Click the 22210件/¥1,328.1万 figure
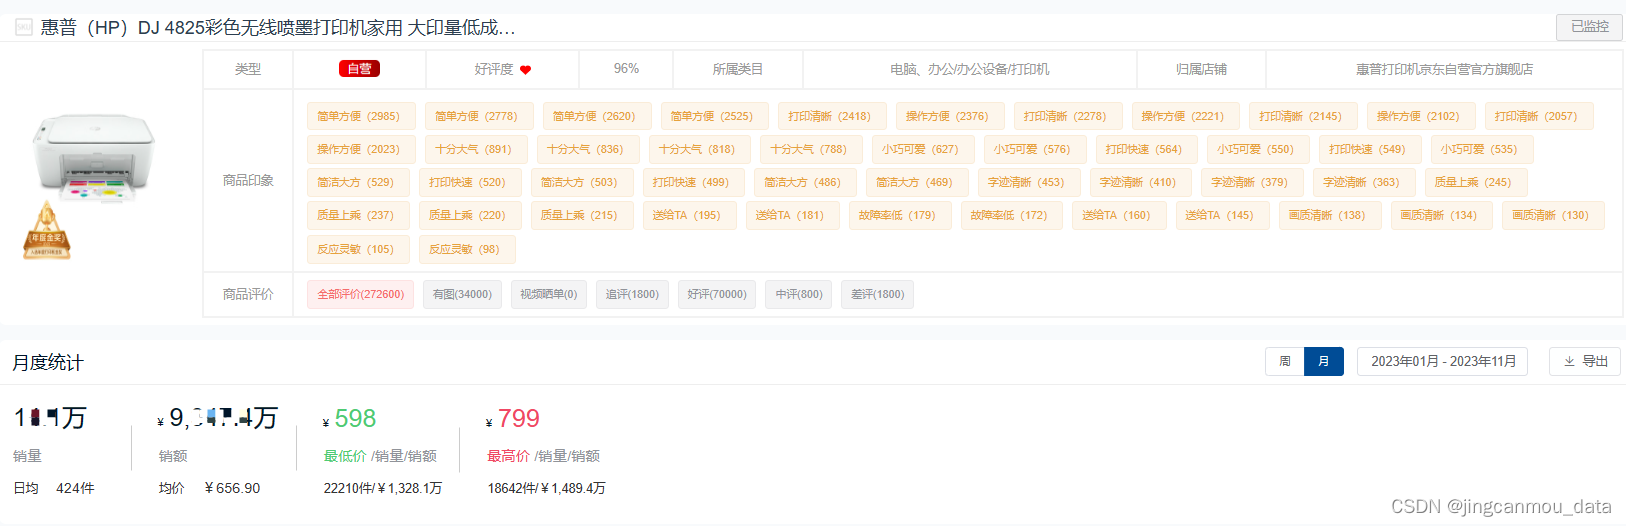 coord(383,488)
